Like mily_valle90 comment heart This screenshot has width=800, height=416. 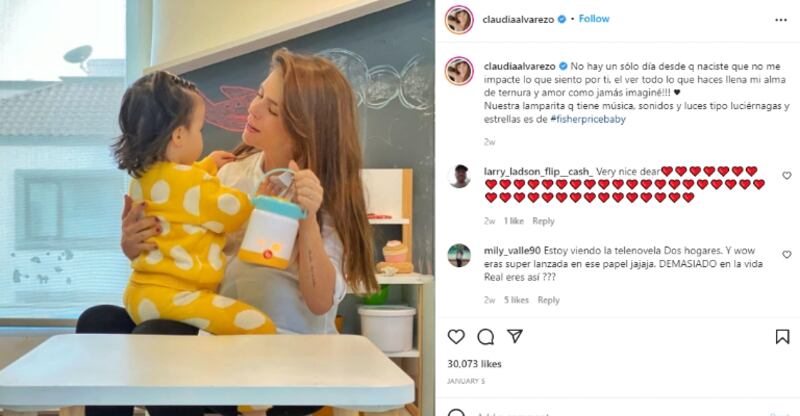787,254
